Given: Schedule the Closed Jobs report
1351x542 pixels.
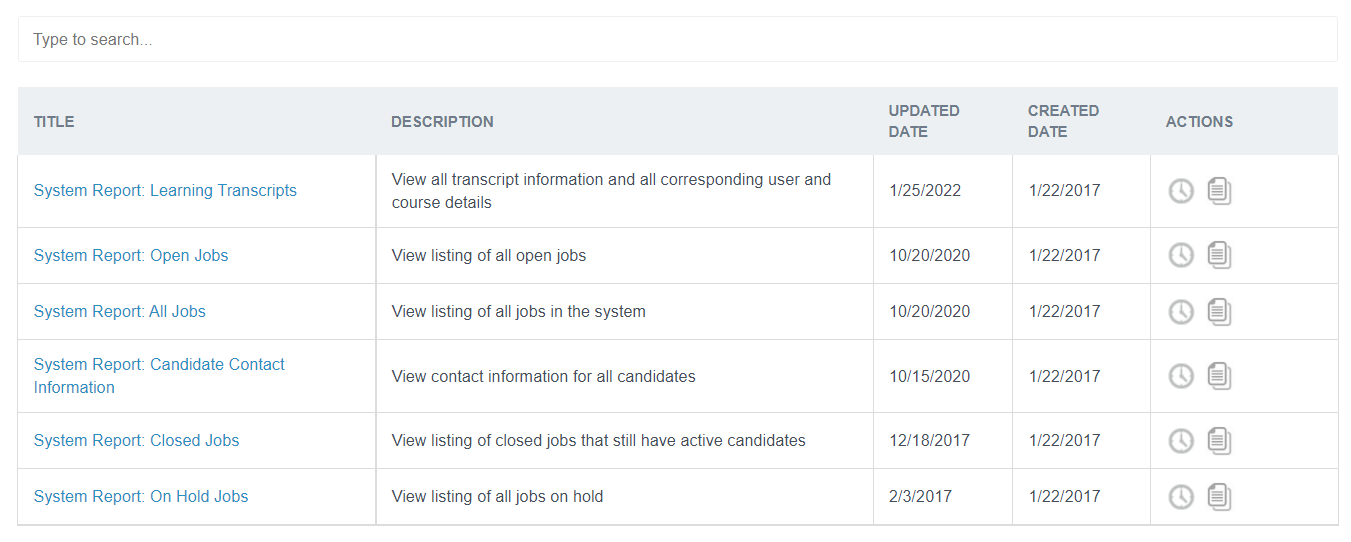Looking at the screenshot, I should tap(1181, 441).
